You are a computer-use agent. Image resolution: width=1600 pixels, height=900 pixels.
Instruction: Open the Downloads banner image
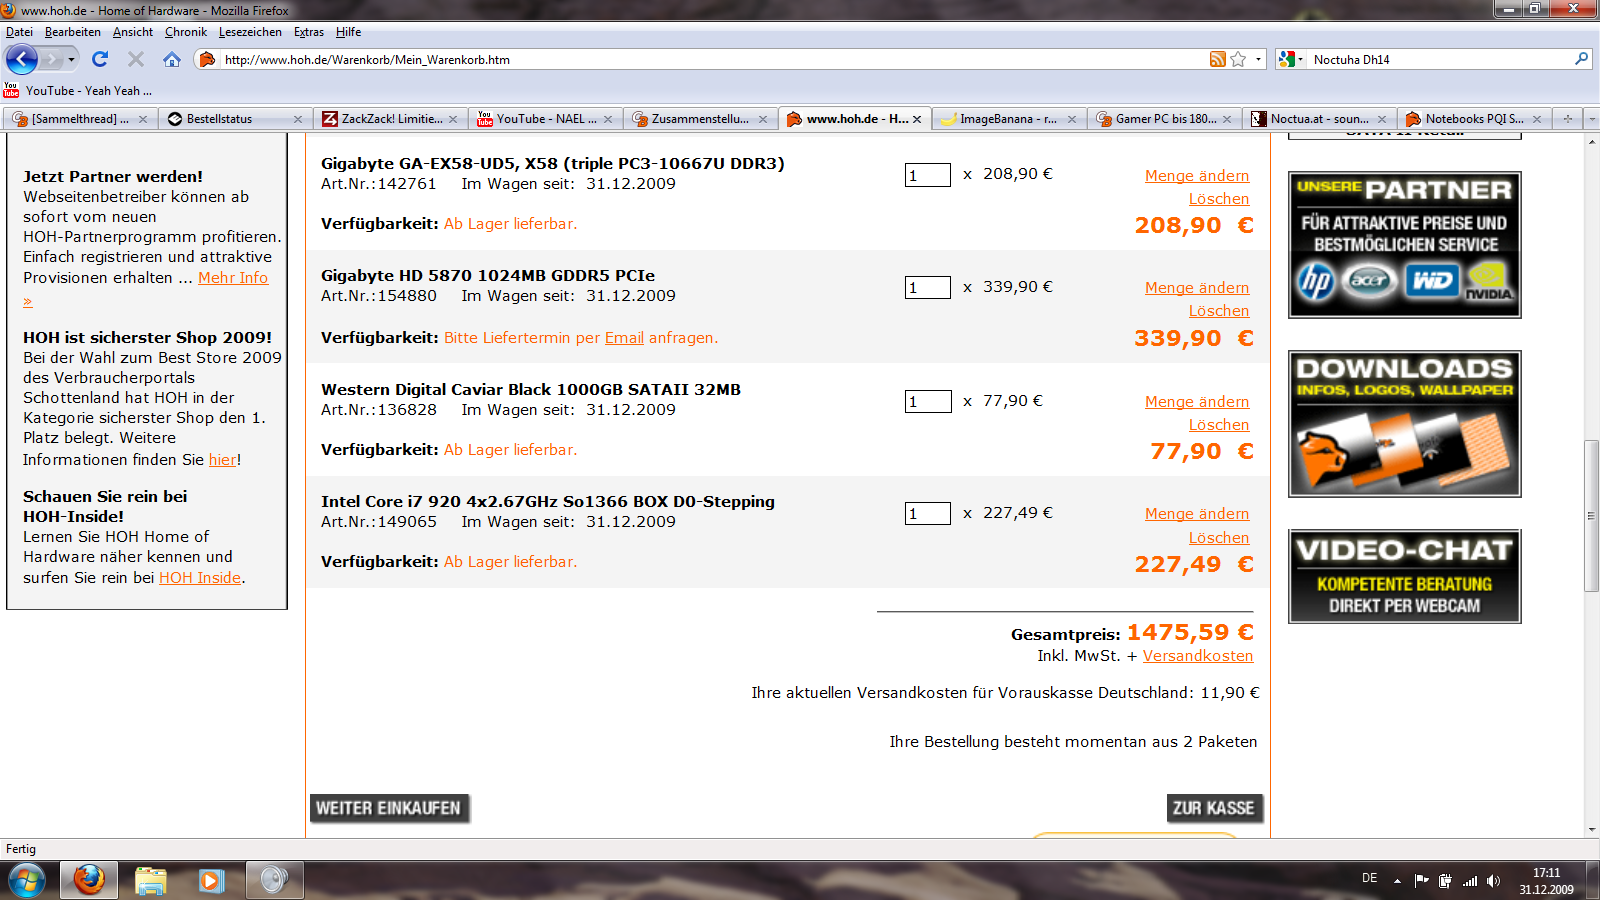(x=1405, y=424)
